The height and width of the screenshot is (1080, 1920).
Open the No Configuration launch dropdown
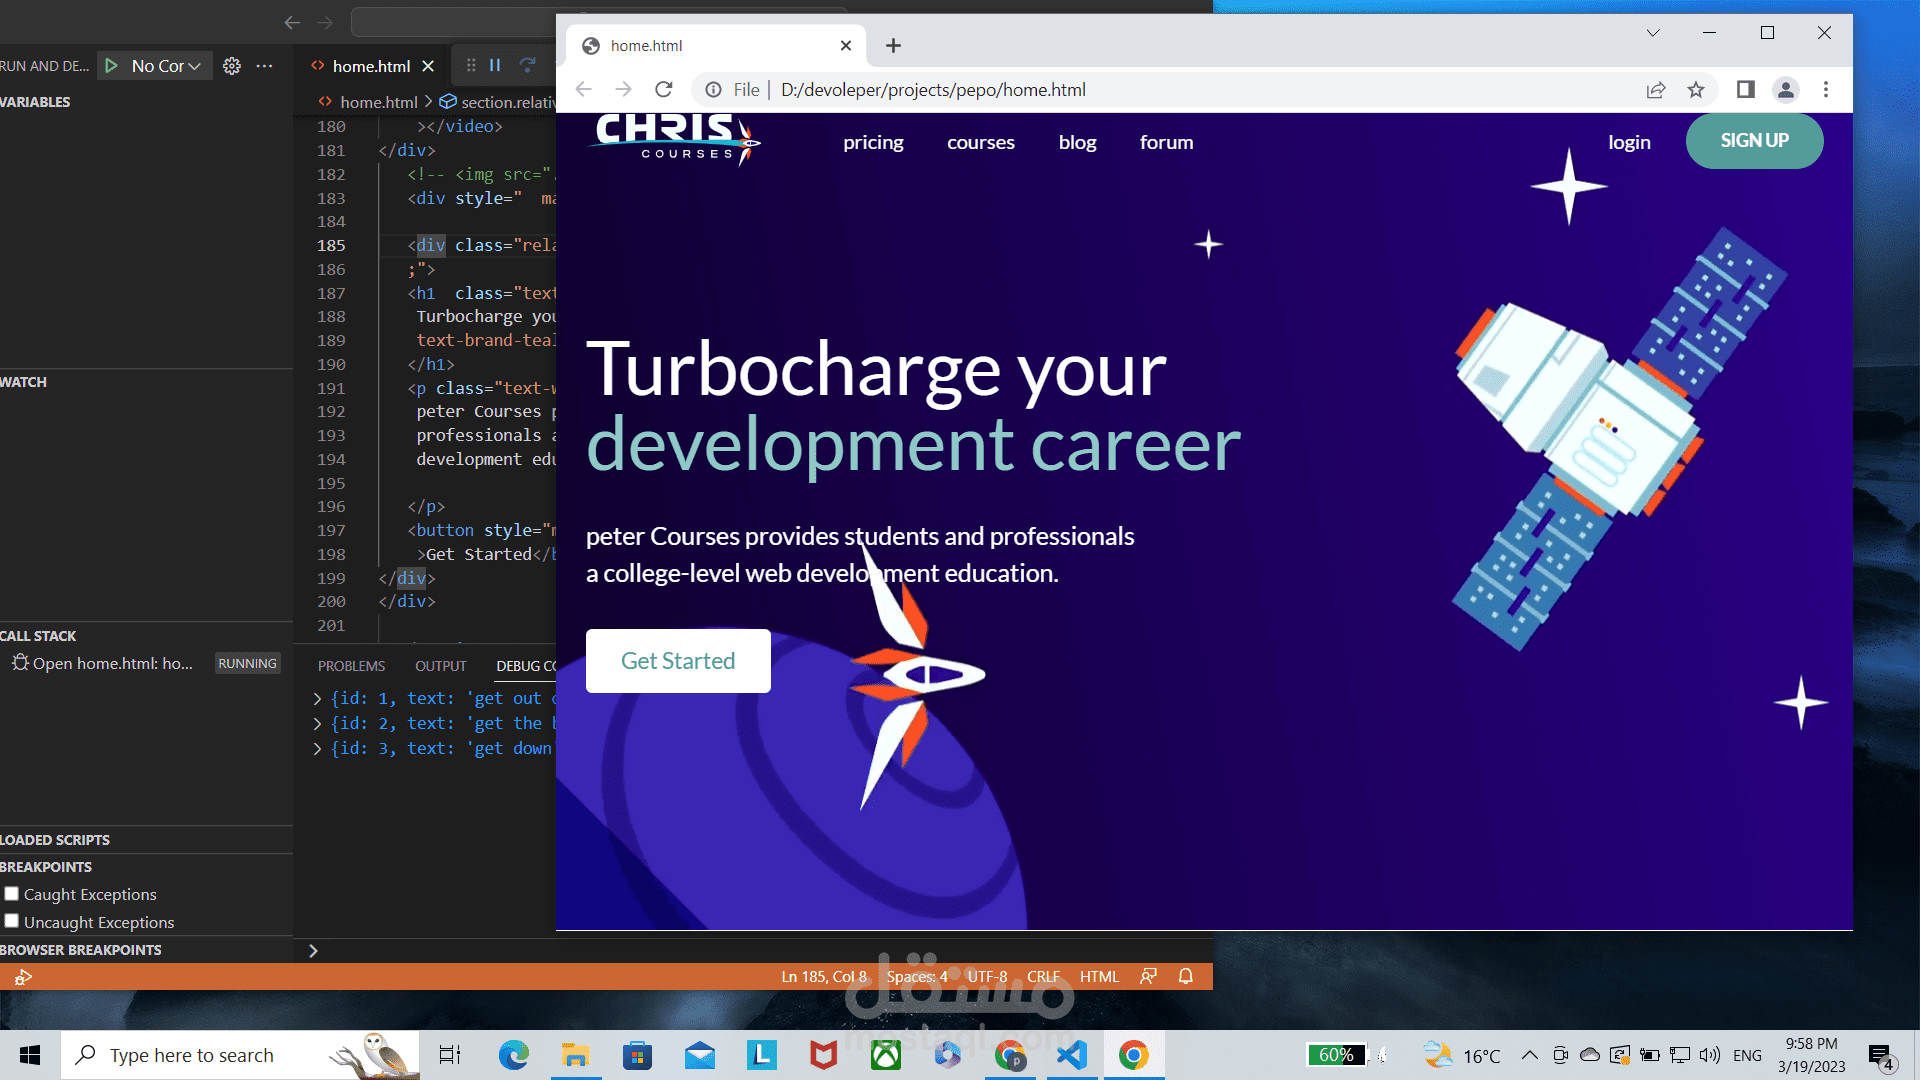click(x=166, y=66)
